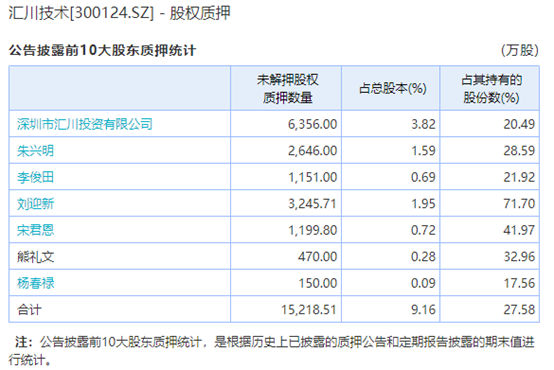Viewport: 554px width, 370px height.
Task: Open 深圳市汇川投资有限公司 shareholder link
Action: [x=85, y=124]
